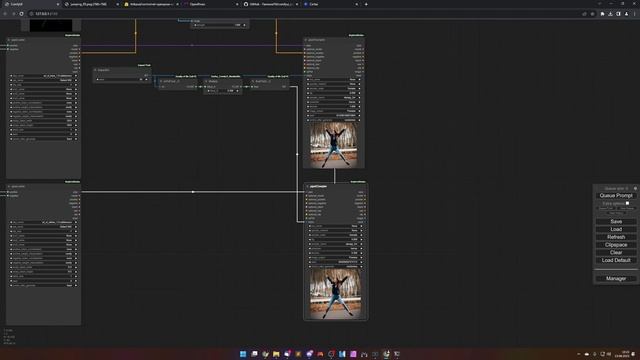
Task: Open the Windows Start menu
Action: coord(243,354)
